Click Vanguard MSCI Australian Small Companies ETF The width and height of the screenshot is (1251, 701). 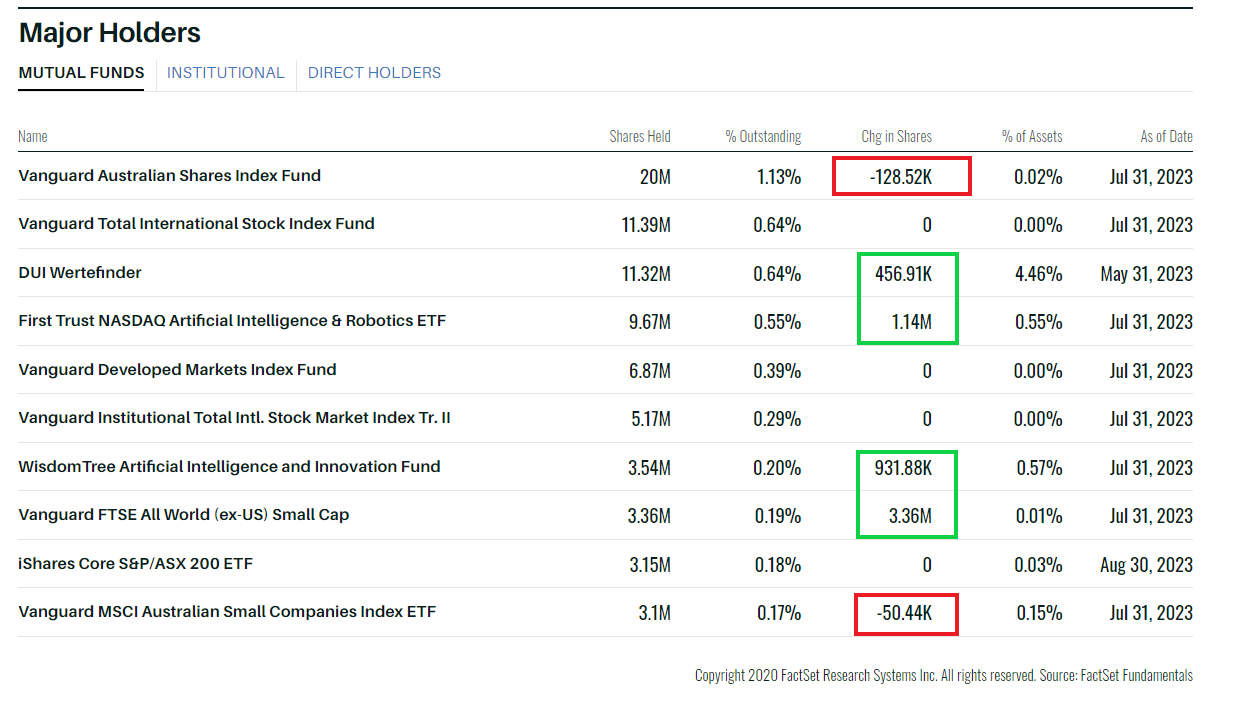coord(227,612)
